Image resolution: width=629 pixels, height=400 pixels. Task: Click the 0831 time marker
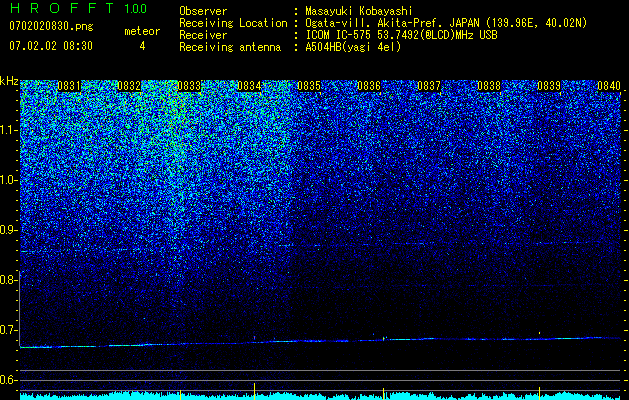[x=69, y=86]
